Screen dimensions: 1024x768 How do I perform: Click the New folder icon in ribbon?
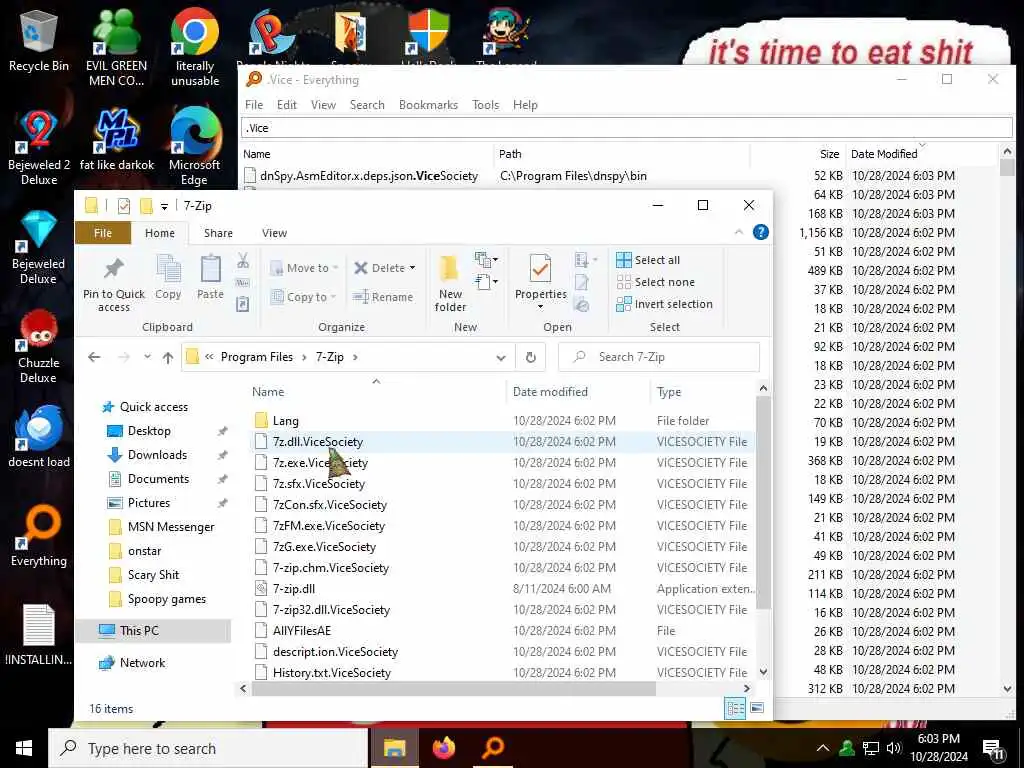pos(450,283)
